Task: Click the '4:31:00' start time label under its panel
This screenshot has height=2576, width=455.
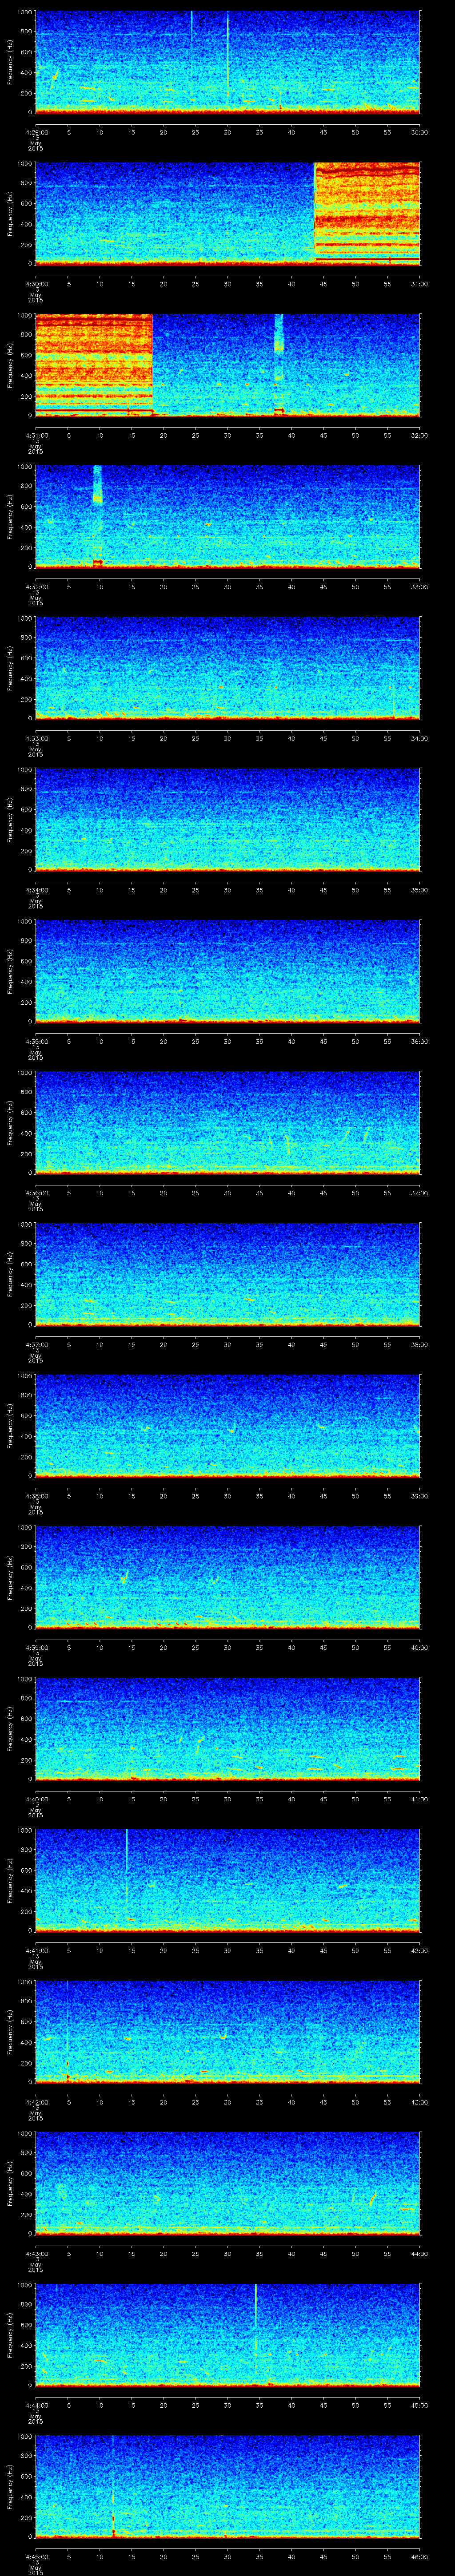Action: point(35,435)
